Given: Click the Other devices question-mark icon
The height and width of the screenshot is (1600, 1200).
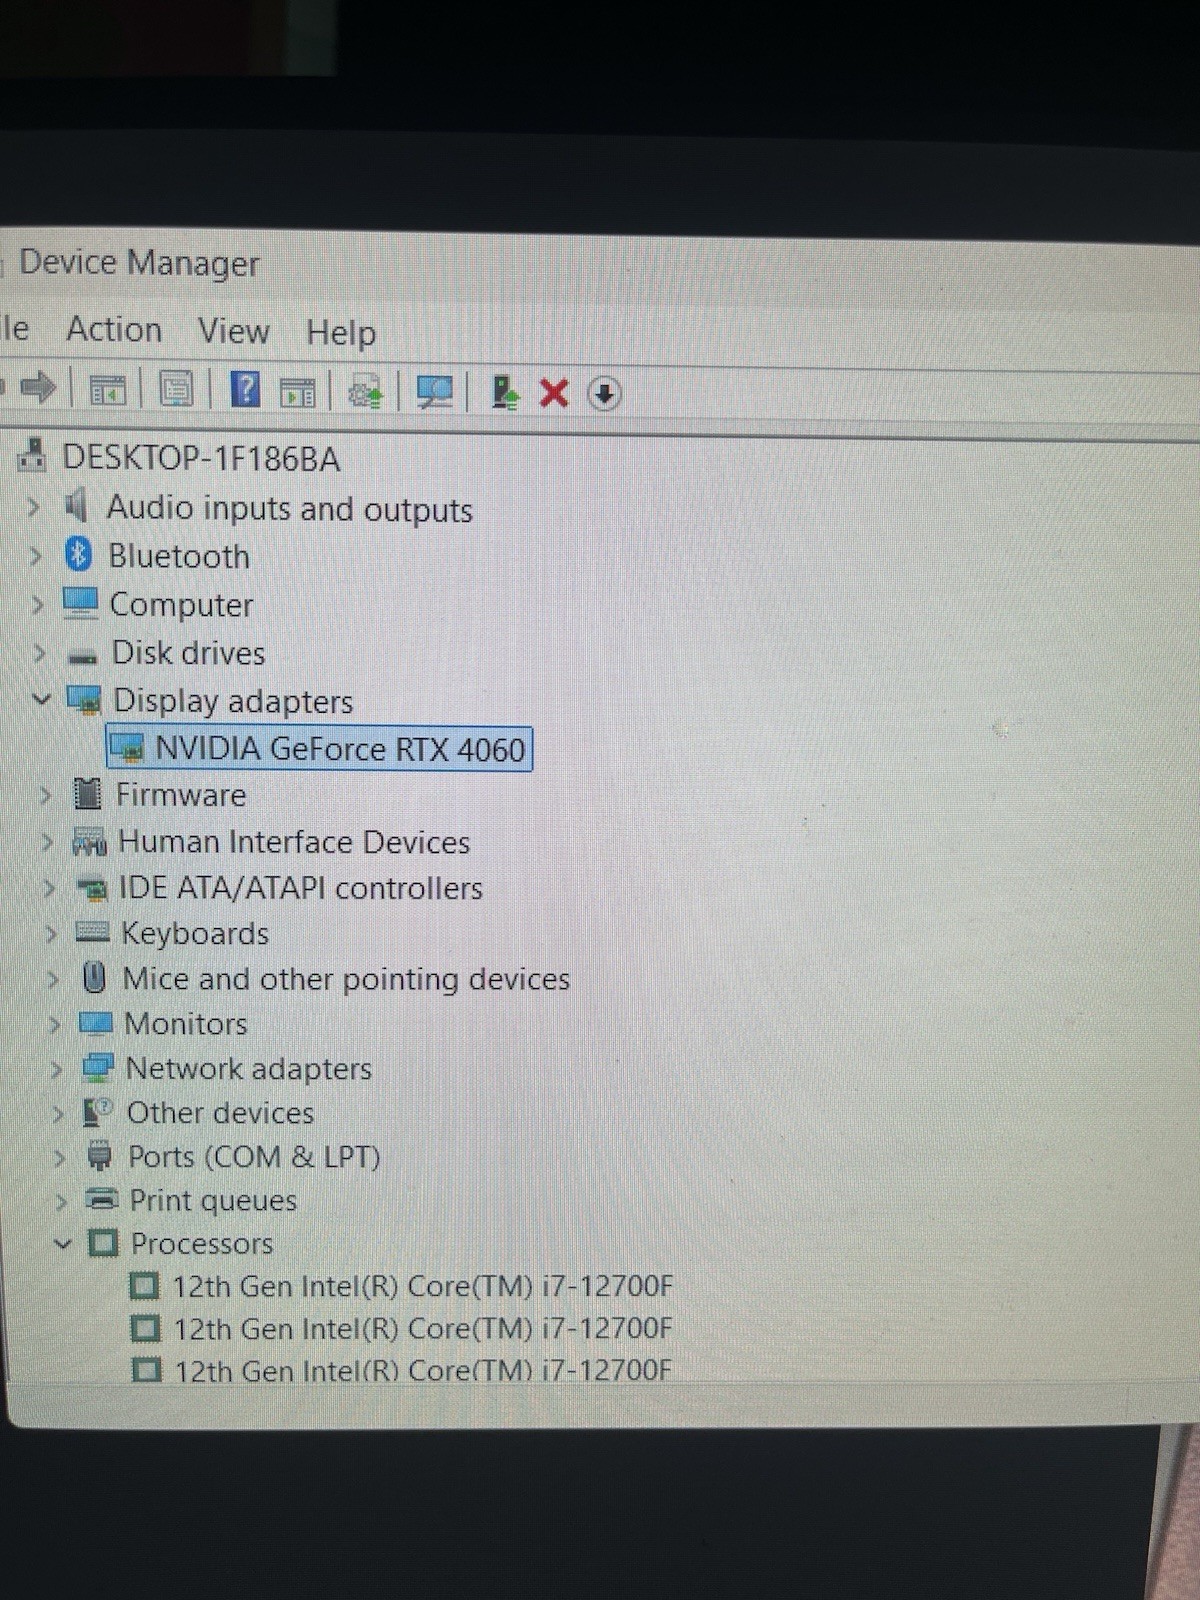Looking at the screenshot, I should point(99,1111).
